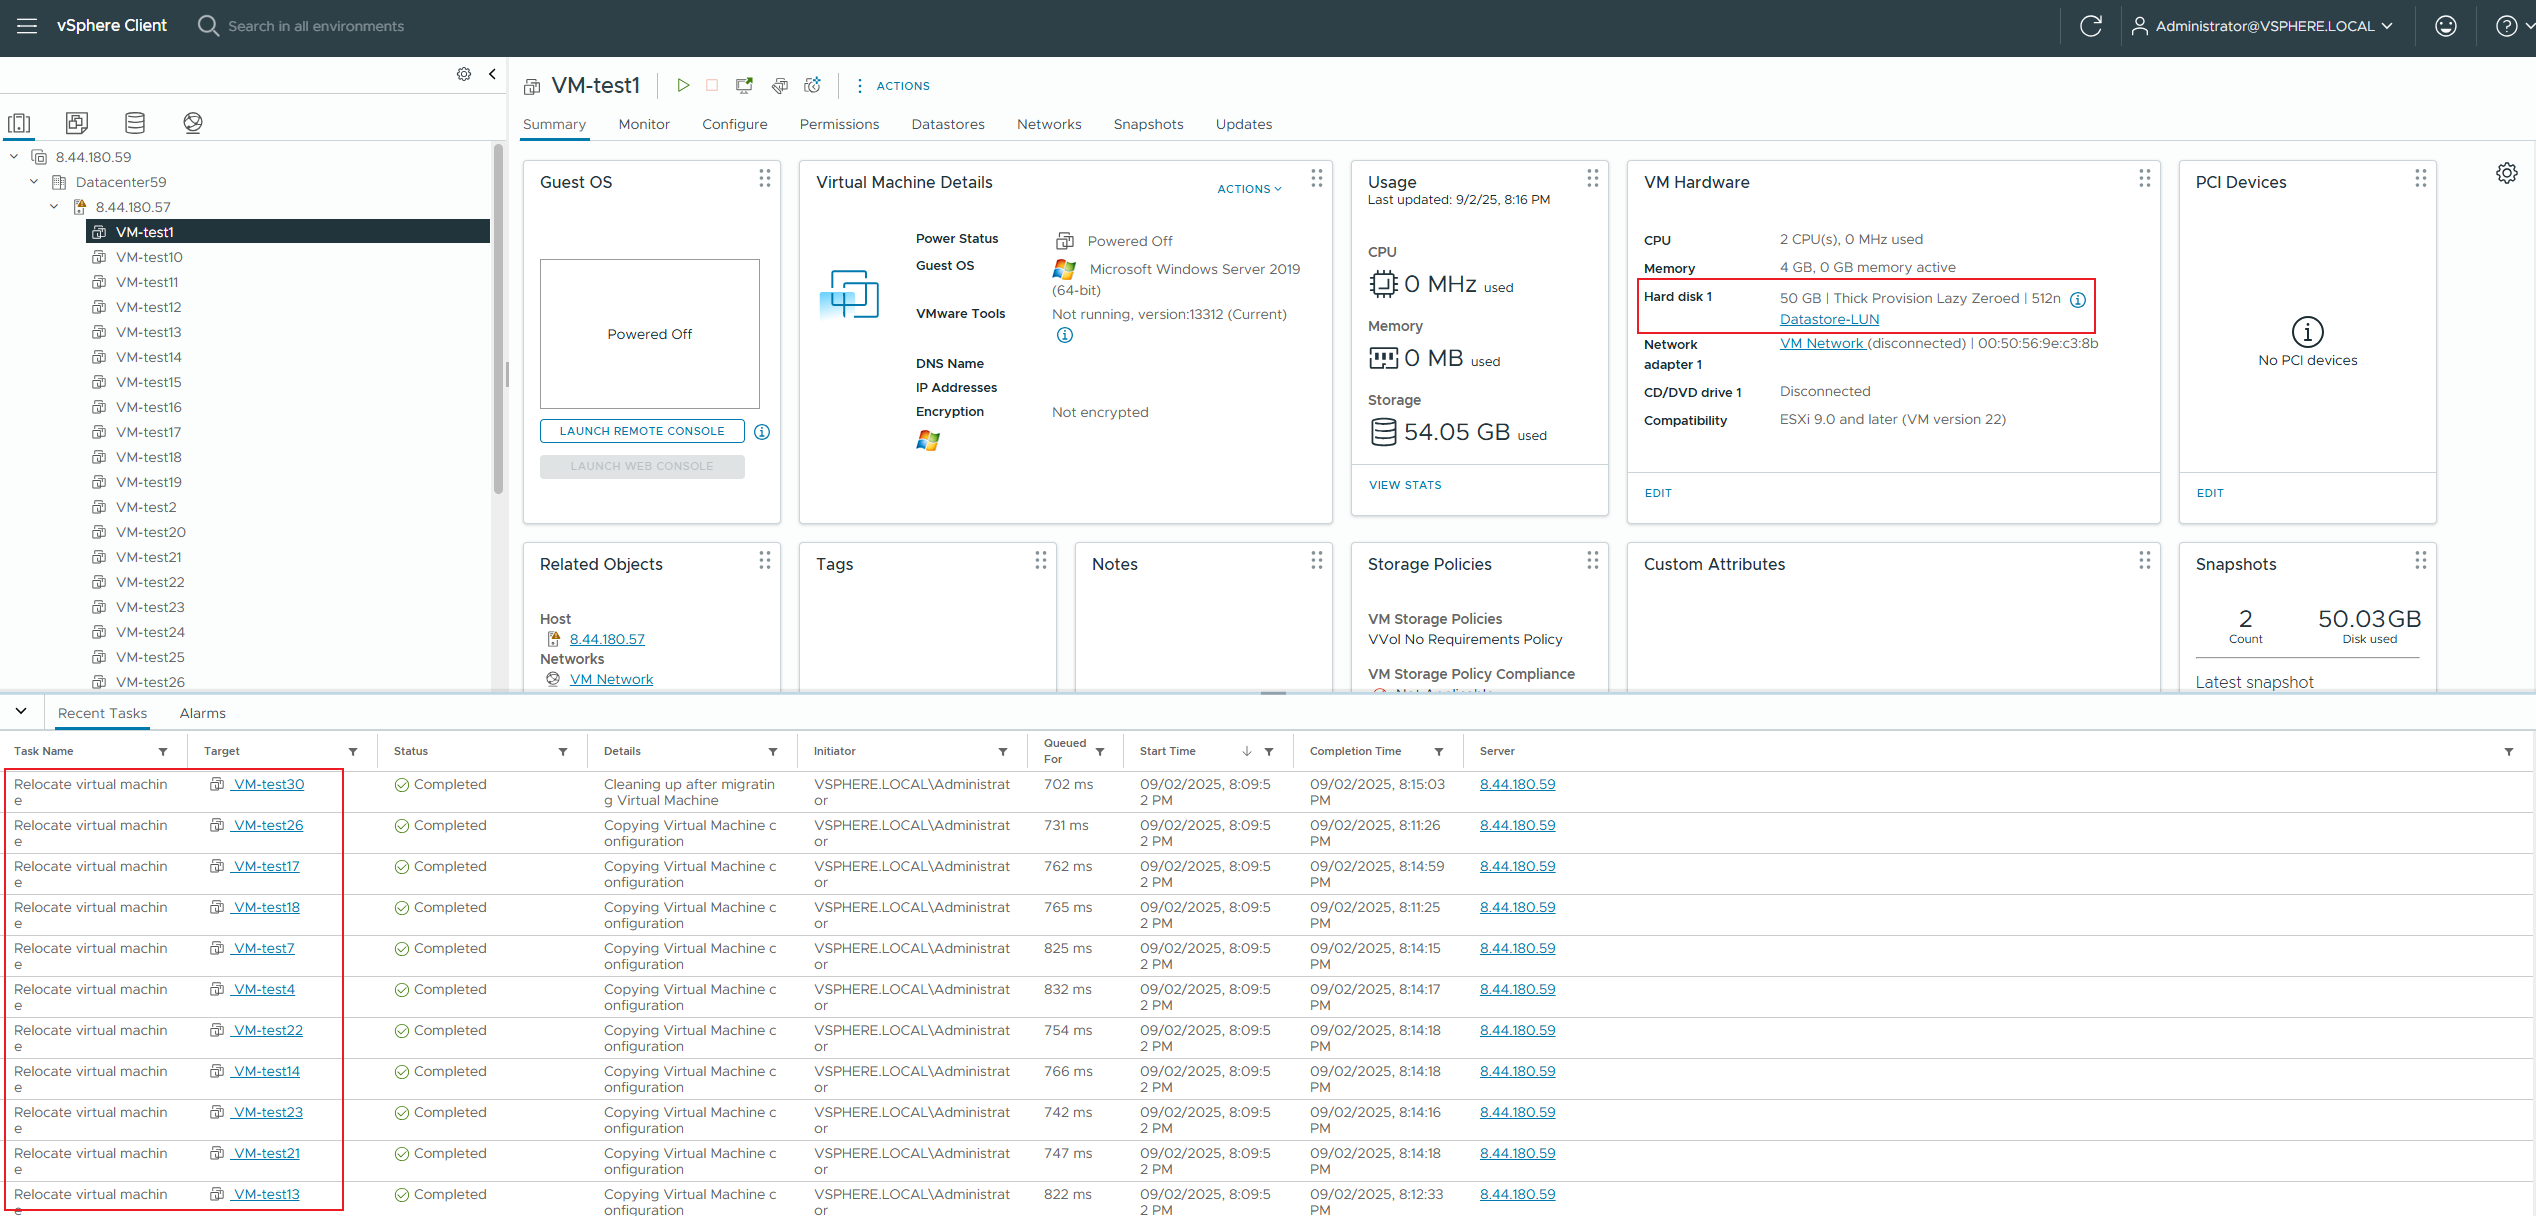Image resolution: width=2536 pixels, height=1216 pixels.
Task: Switch to Storage inventory view
Action: 135,123
